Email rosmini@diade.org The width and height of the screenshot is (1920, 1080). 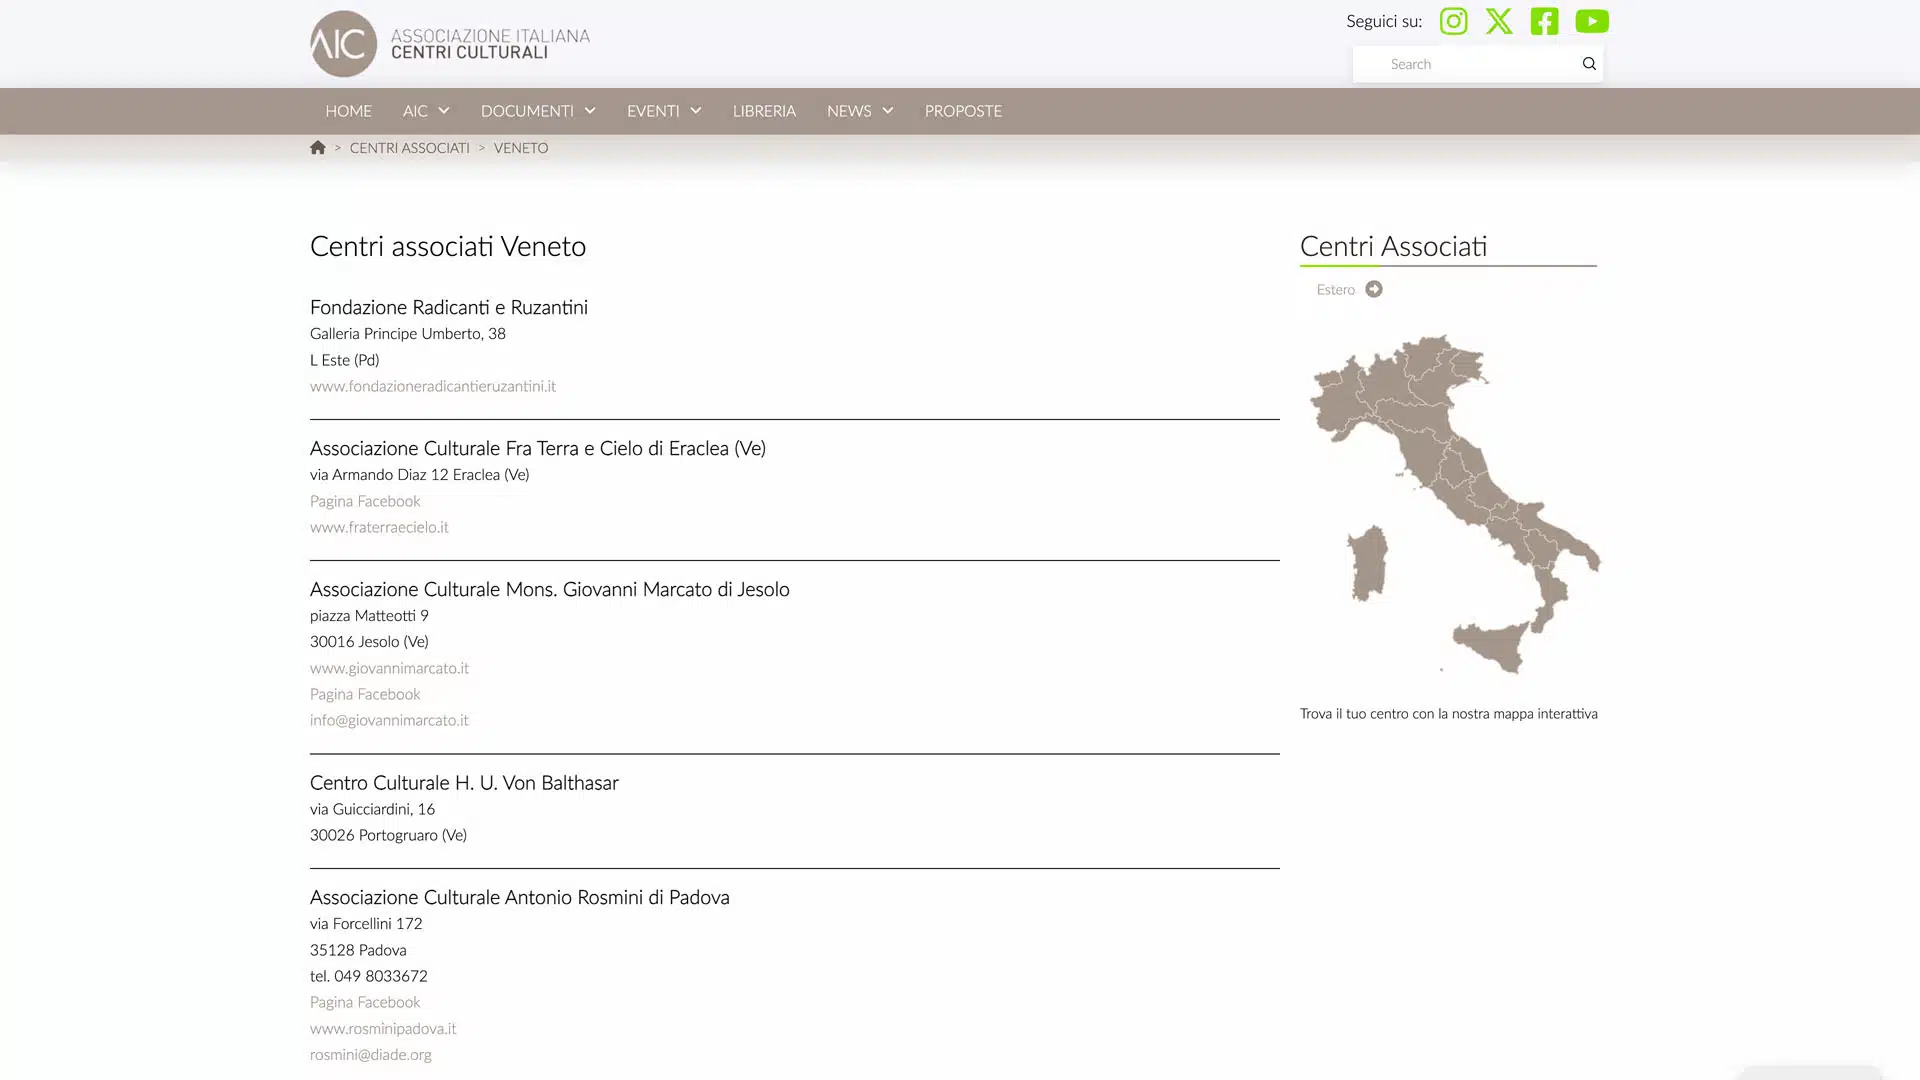tap(371, 1054)
